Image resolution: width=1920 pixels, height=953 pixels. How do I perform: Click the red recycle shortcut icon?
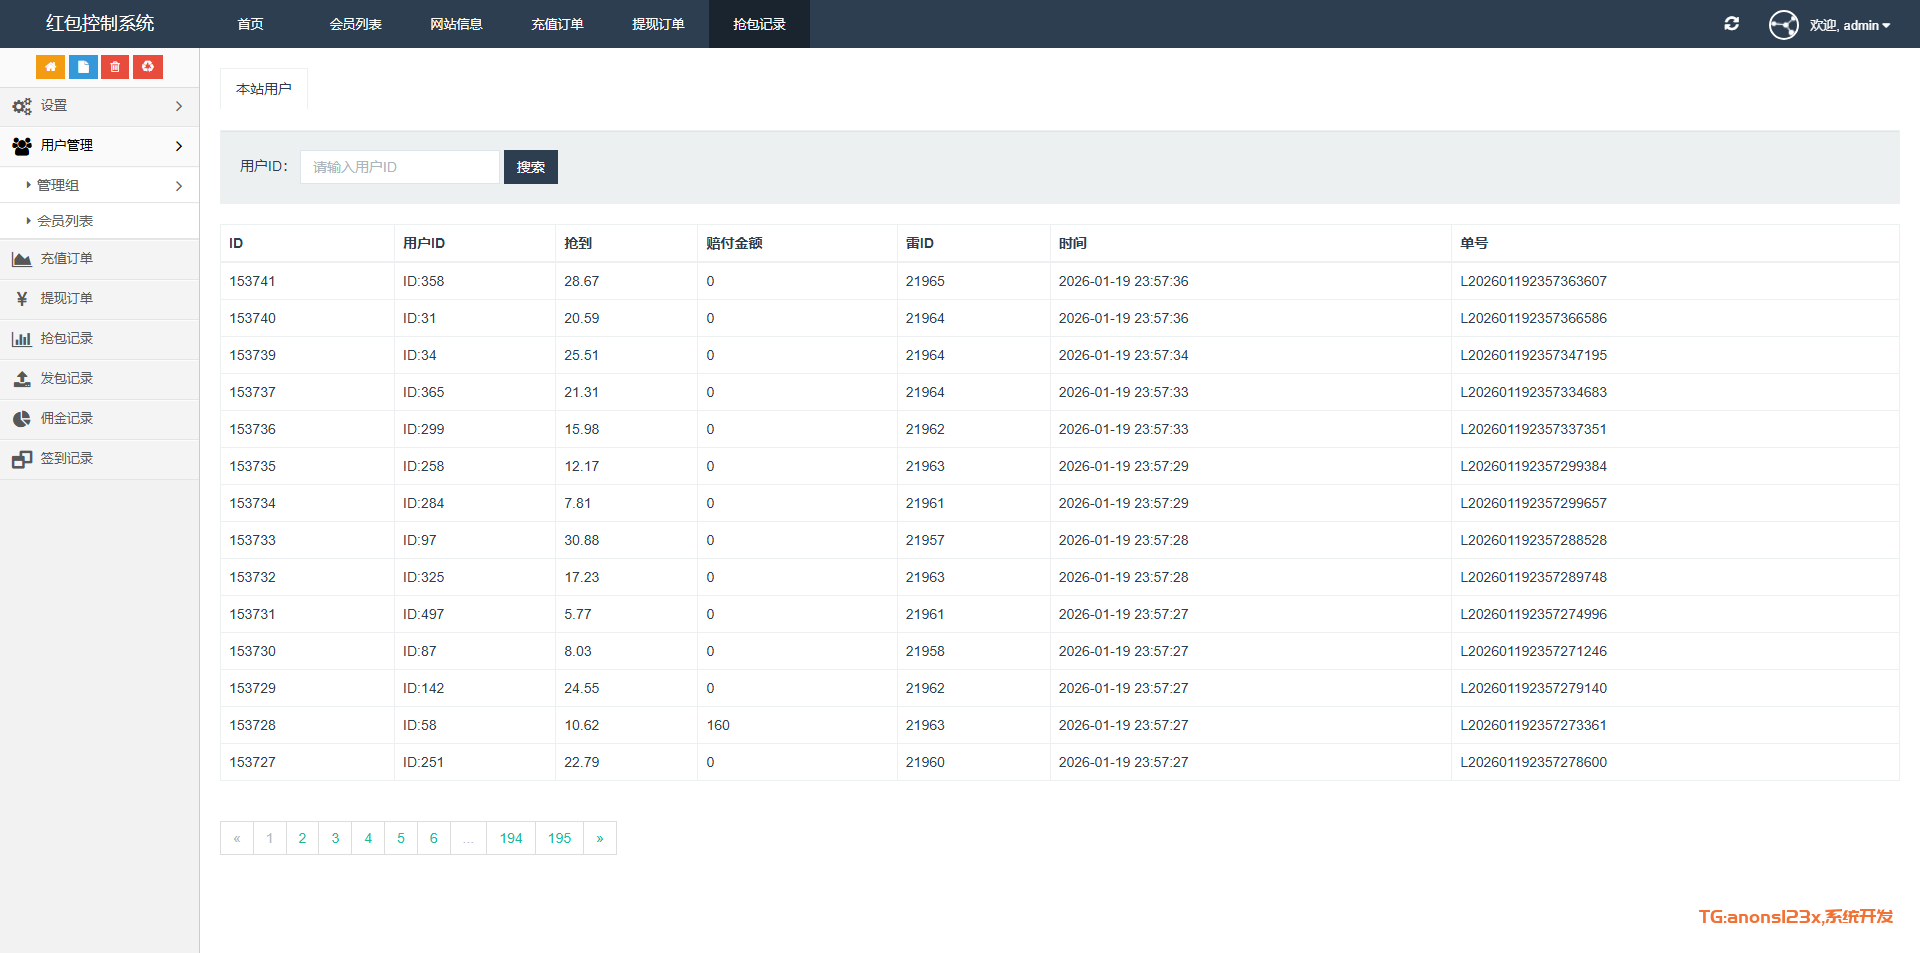pos(148,67)
